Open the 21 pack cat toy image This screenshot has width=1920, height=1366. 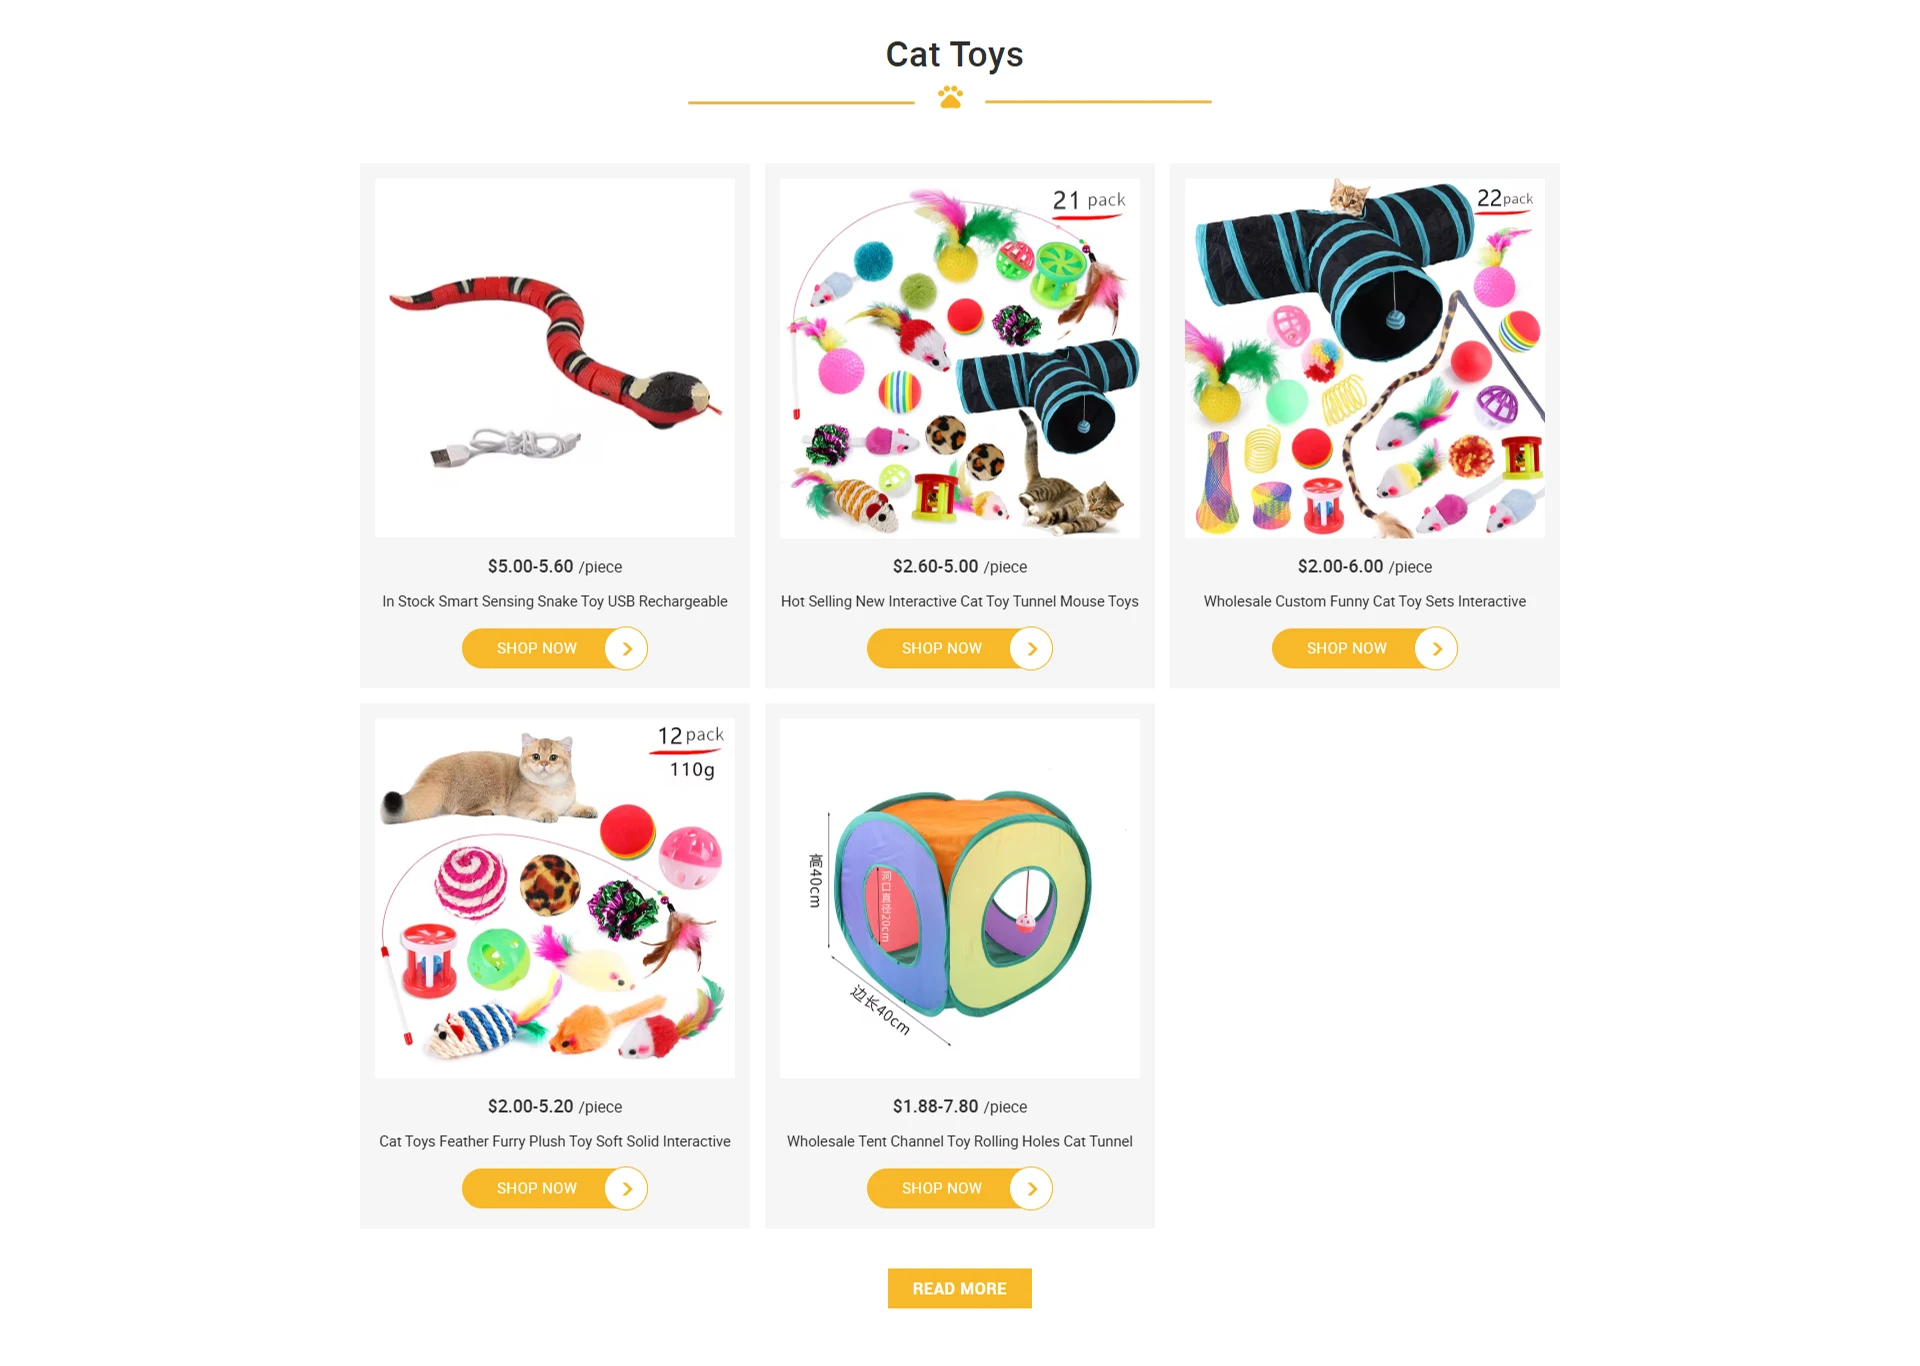(960, 358)
